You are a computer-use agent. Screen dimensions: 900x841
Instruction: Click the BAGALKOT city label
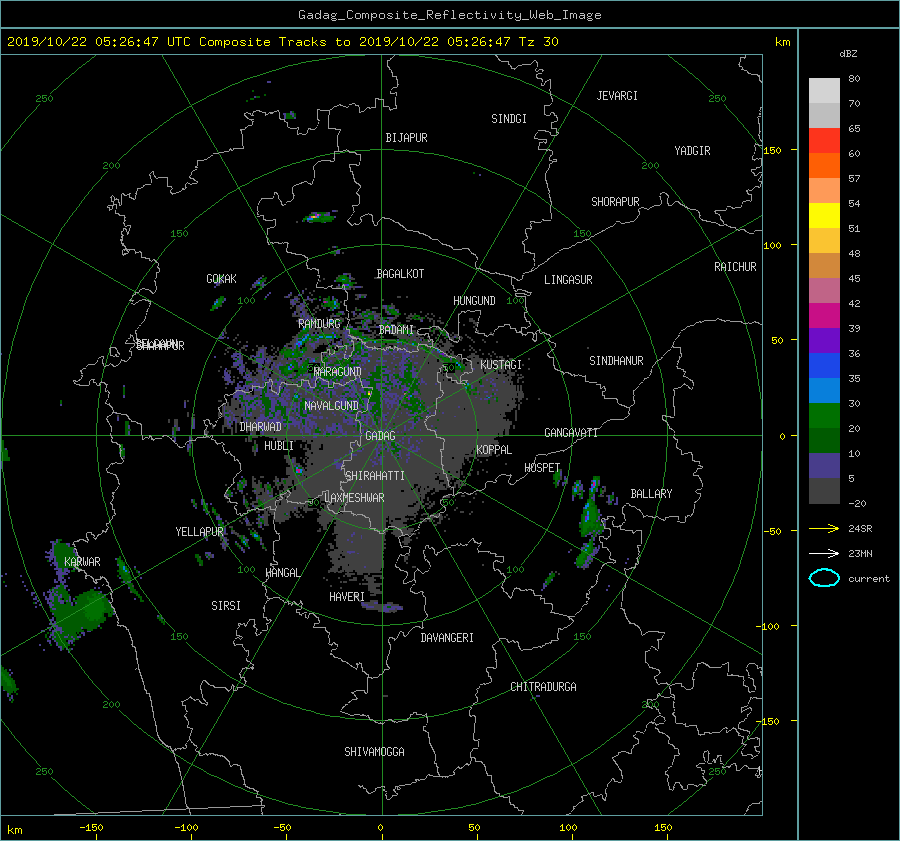(400, 274)
